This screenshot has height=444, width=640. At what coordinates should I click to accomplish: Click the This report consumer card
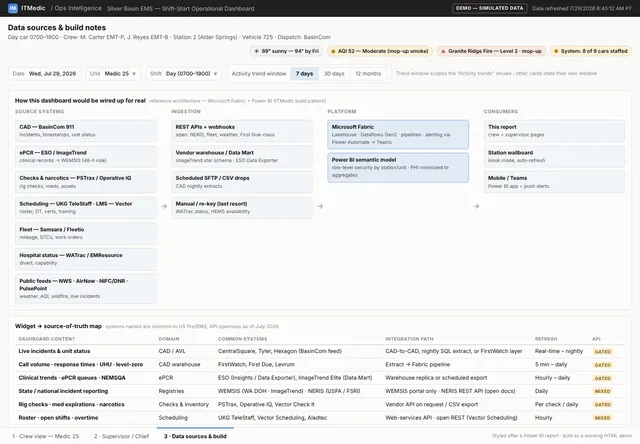(x=554, y=131)
